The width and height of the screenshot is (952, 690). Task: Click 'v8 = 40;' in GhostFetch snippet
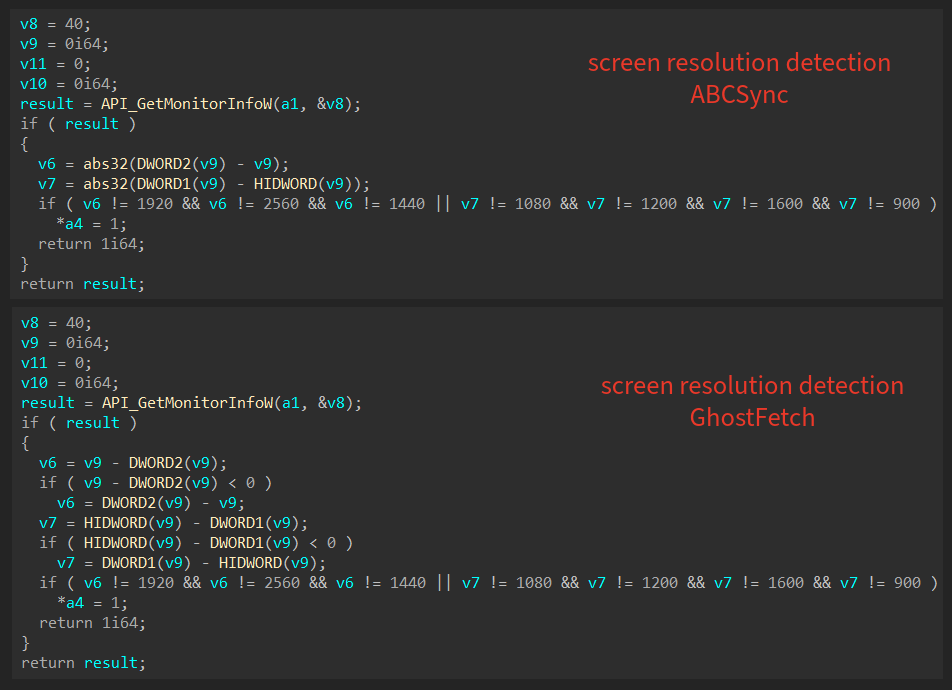(56, 323)
